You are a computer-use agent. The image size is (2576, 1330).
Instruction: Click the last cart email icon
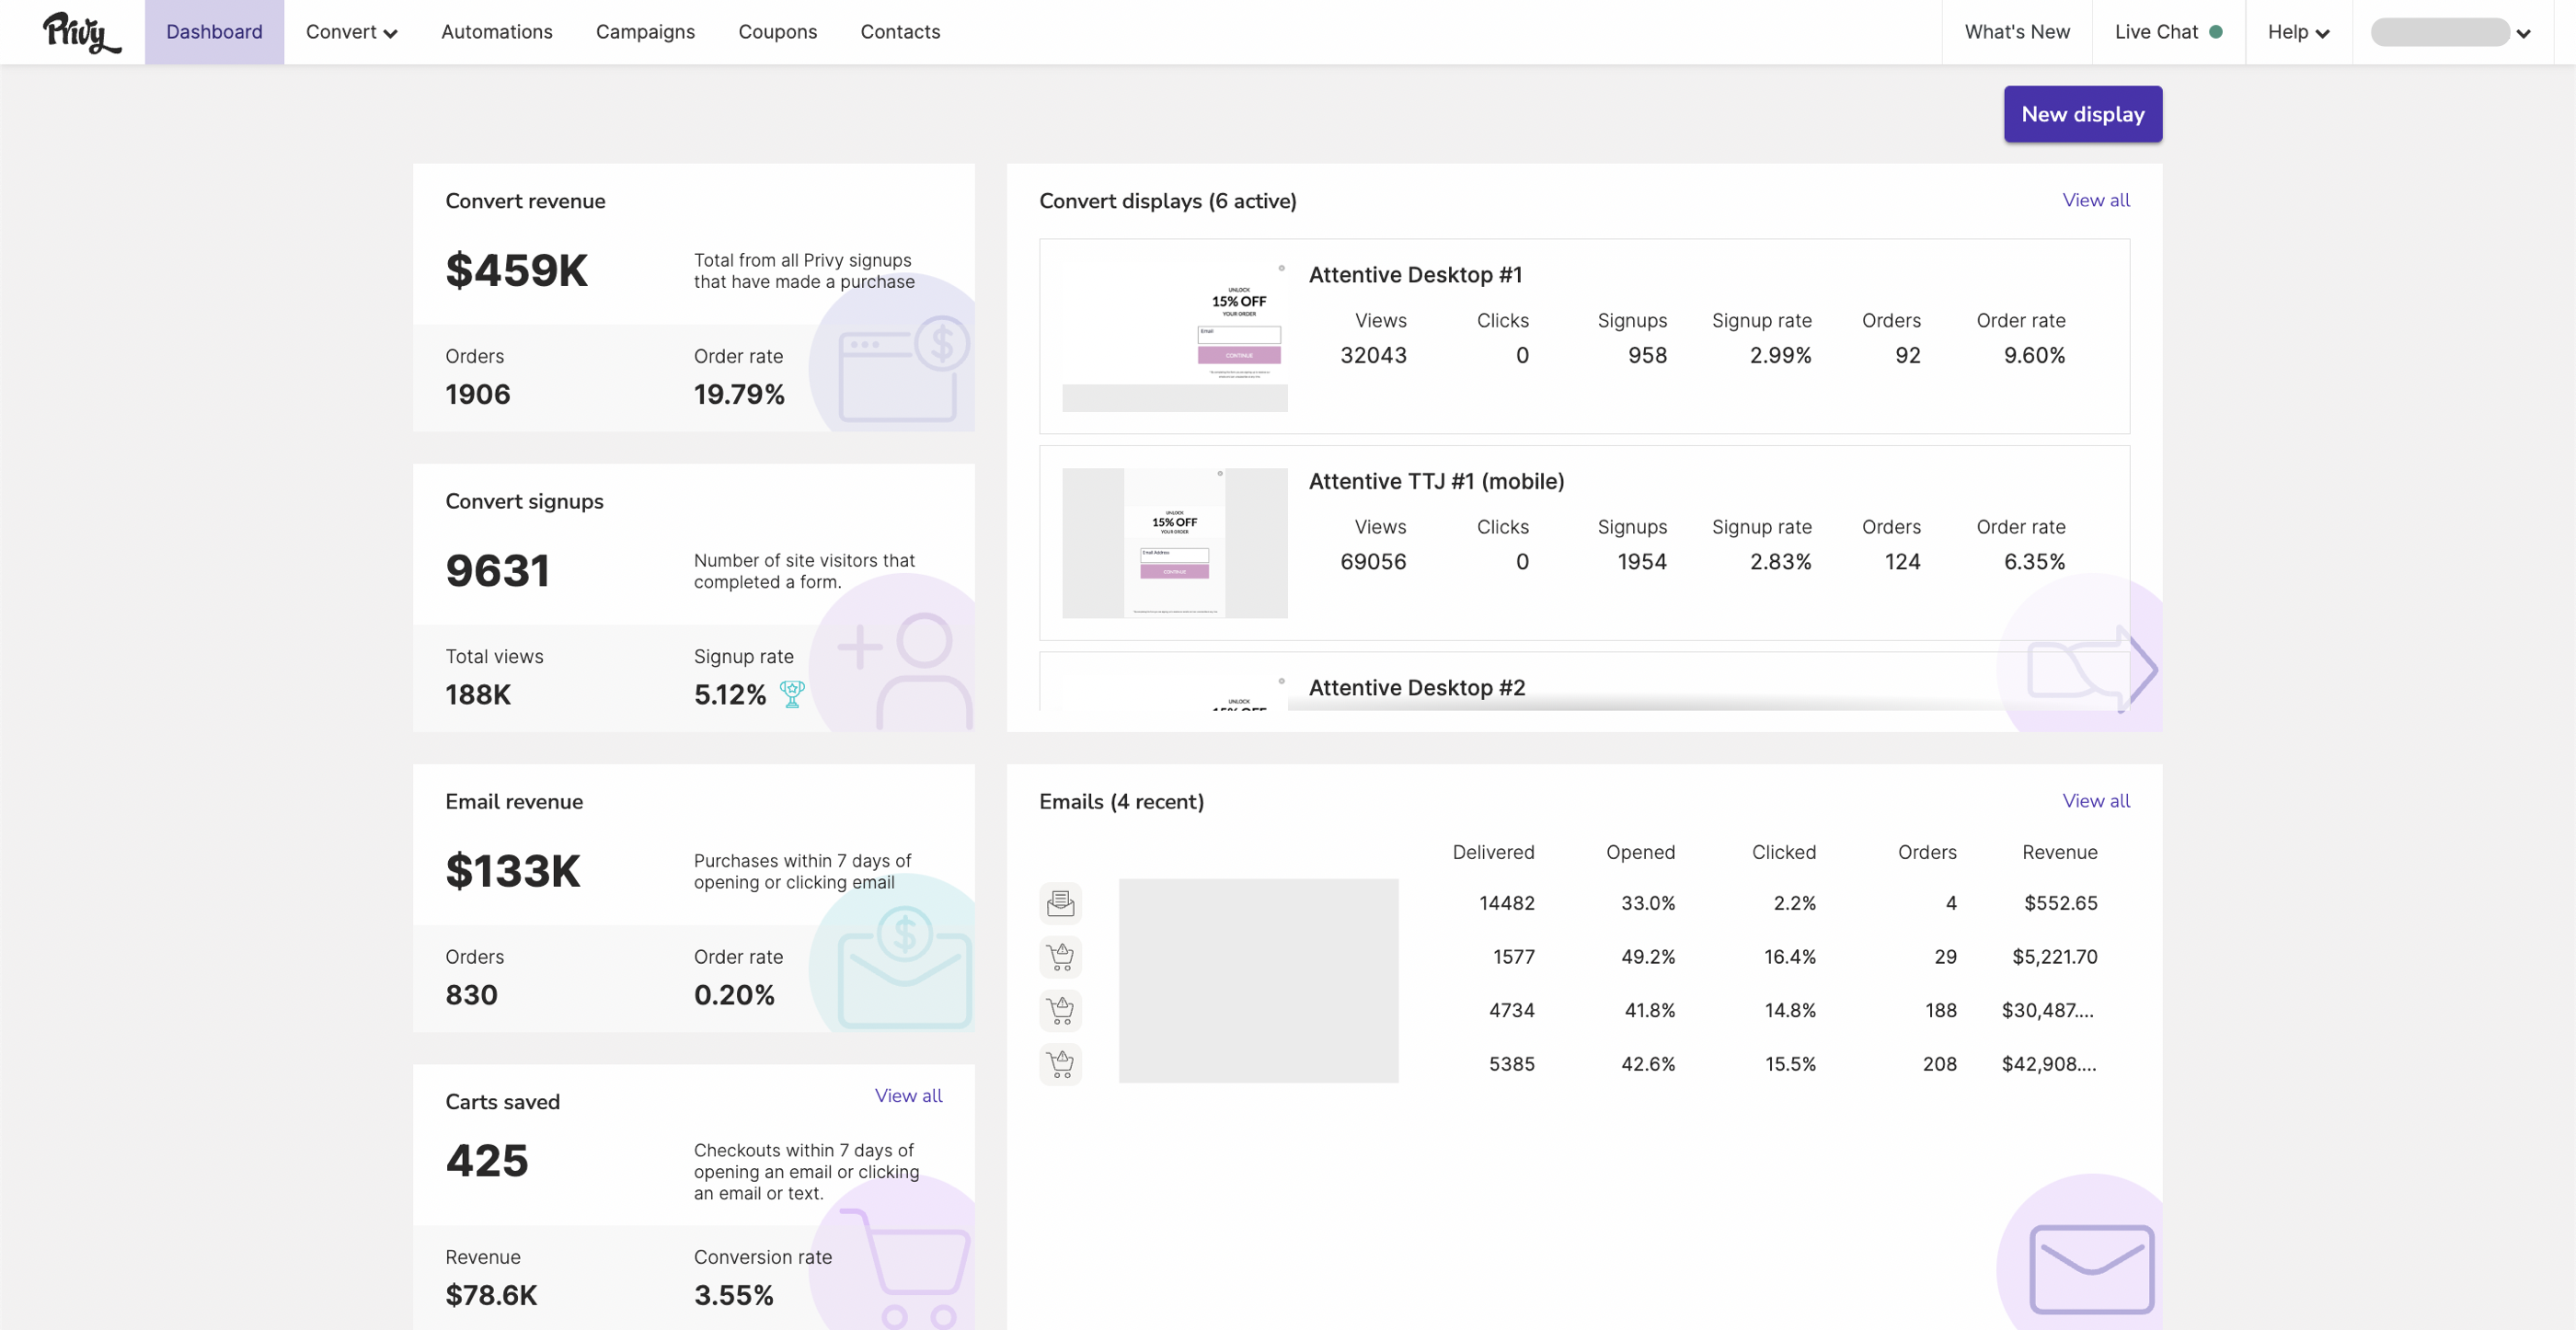pyautogui.click(x=1060, y=1064)
